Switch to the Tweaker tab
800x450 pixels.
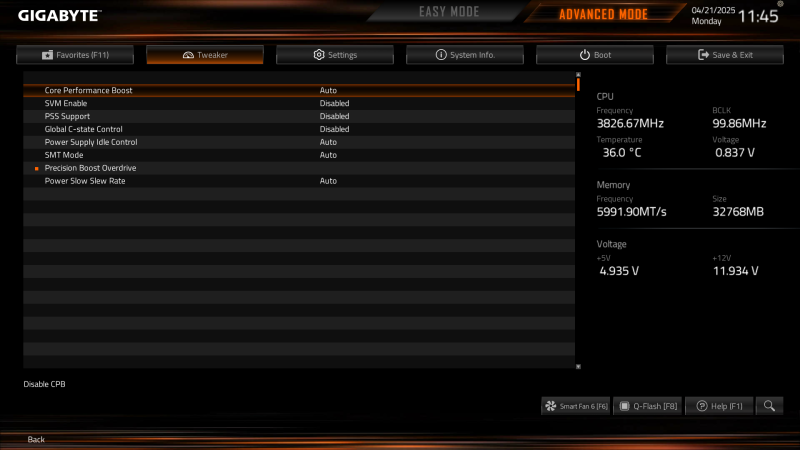pyautogui.click(x=205, y=55)
